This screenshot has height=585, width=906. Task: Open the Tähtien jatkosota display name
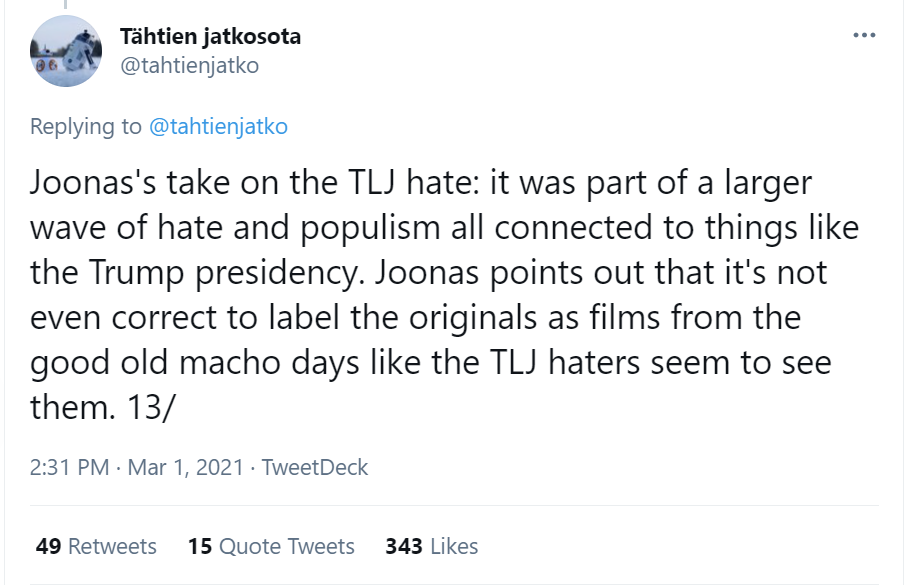[x=210, y=37]
